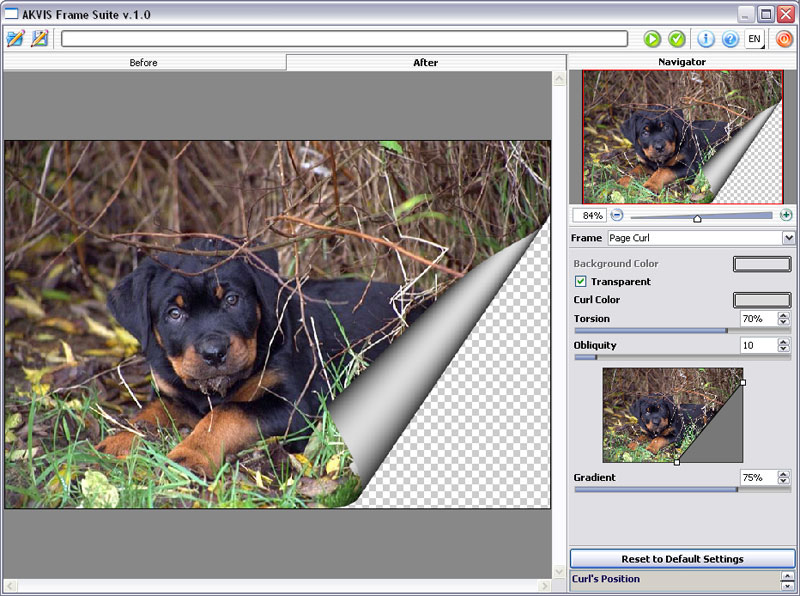Image resolution: width=800 pixels, height=596 pixels.
Task: Click horizontal scrollbar right arrow
Action: 545,585
